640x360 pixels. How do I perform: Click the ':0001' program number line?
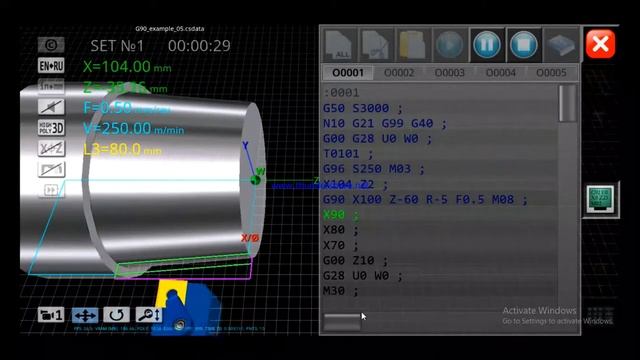(x=342, y=93)
